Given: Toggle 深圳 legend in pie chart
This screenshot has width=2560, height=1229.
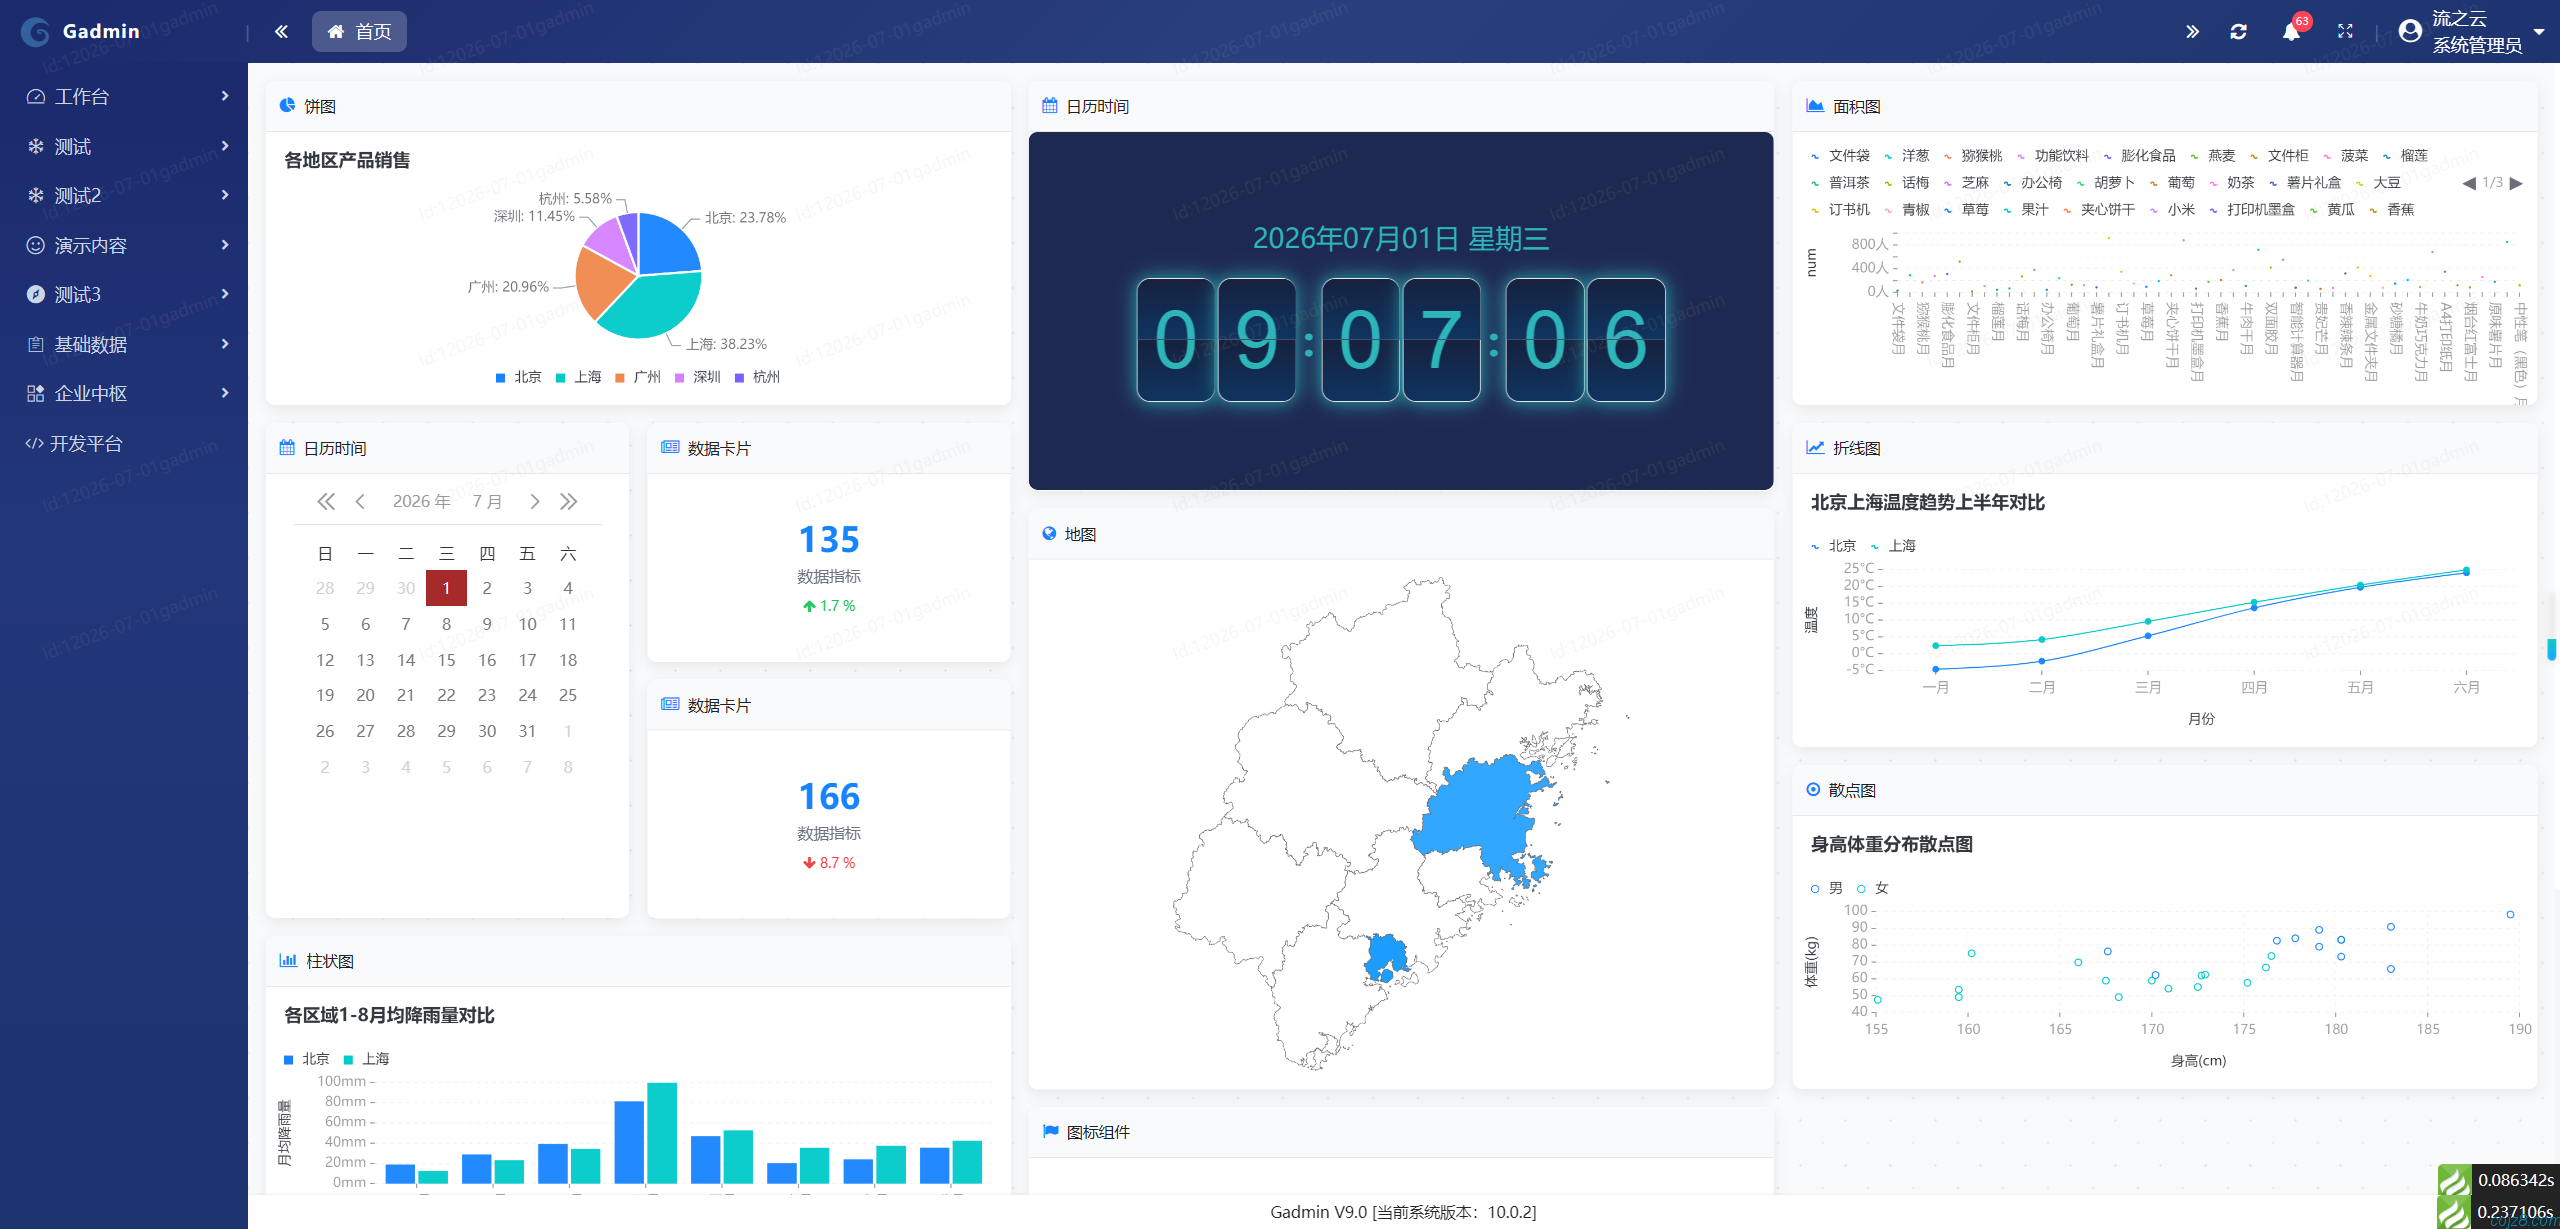Looking at the screenshot, I should 698,377.
